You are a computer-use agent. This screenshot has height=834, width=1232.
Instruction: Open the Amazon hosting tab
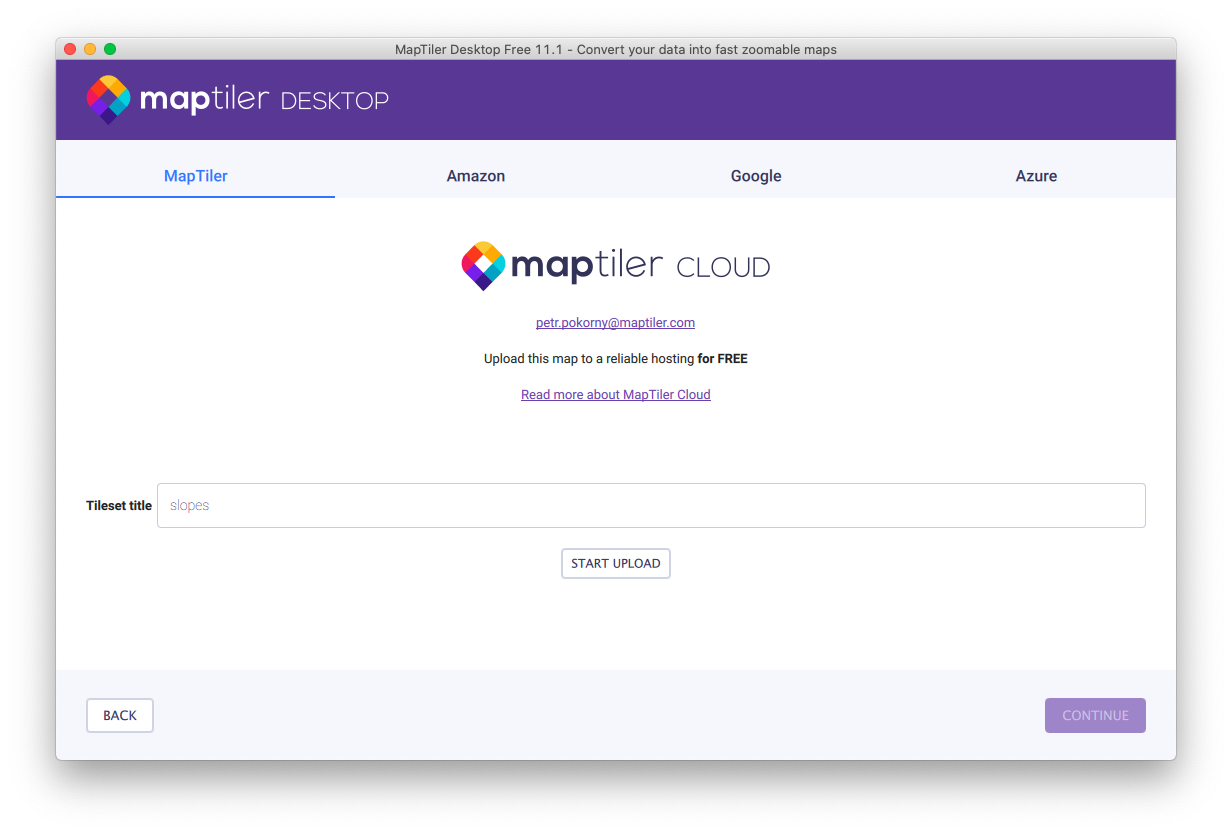coord(476,176)
